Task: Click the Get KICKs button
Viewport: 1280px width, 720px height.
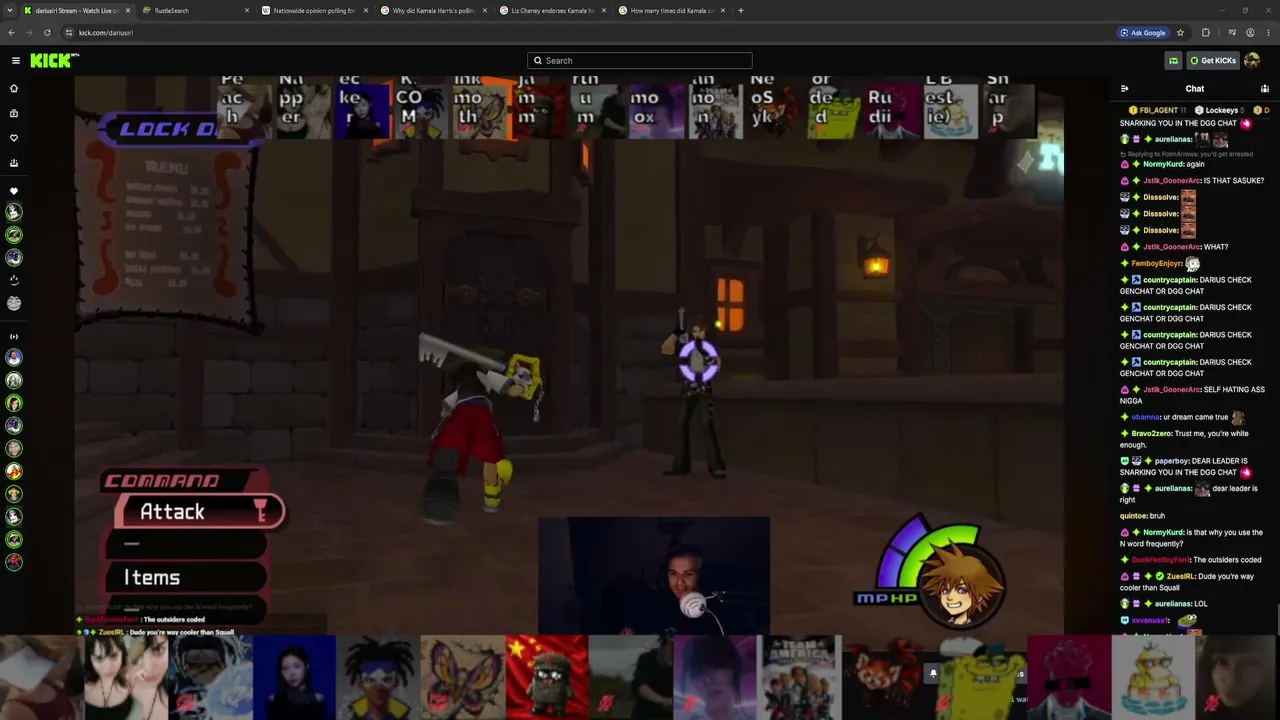Action: (x=1213, y=60)
